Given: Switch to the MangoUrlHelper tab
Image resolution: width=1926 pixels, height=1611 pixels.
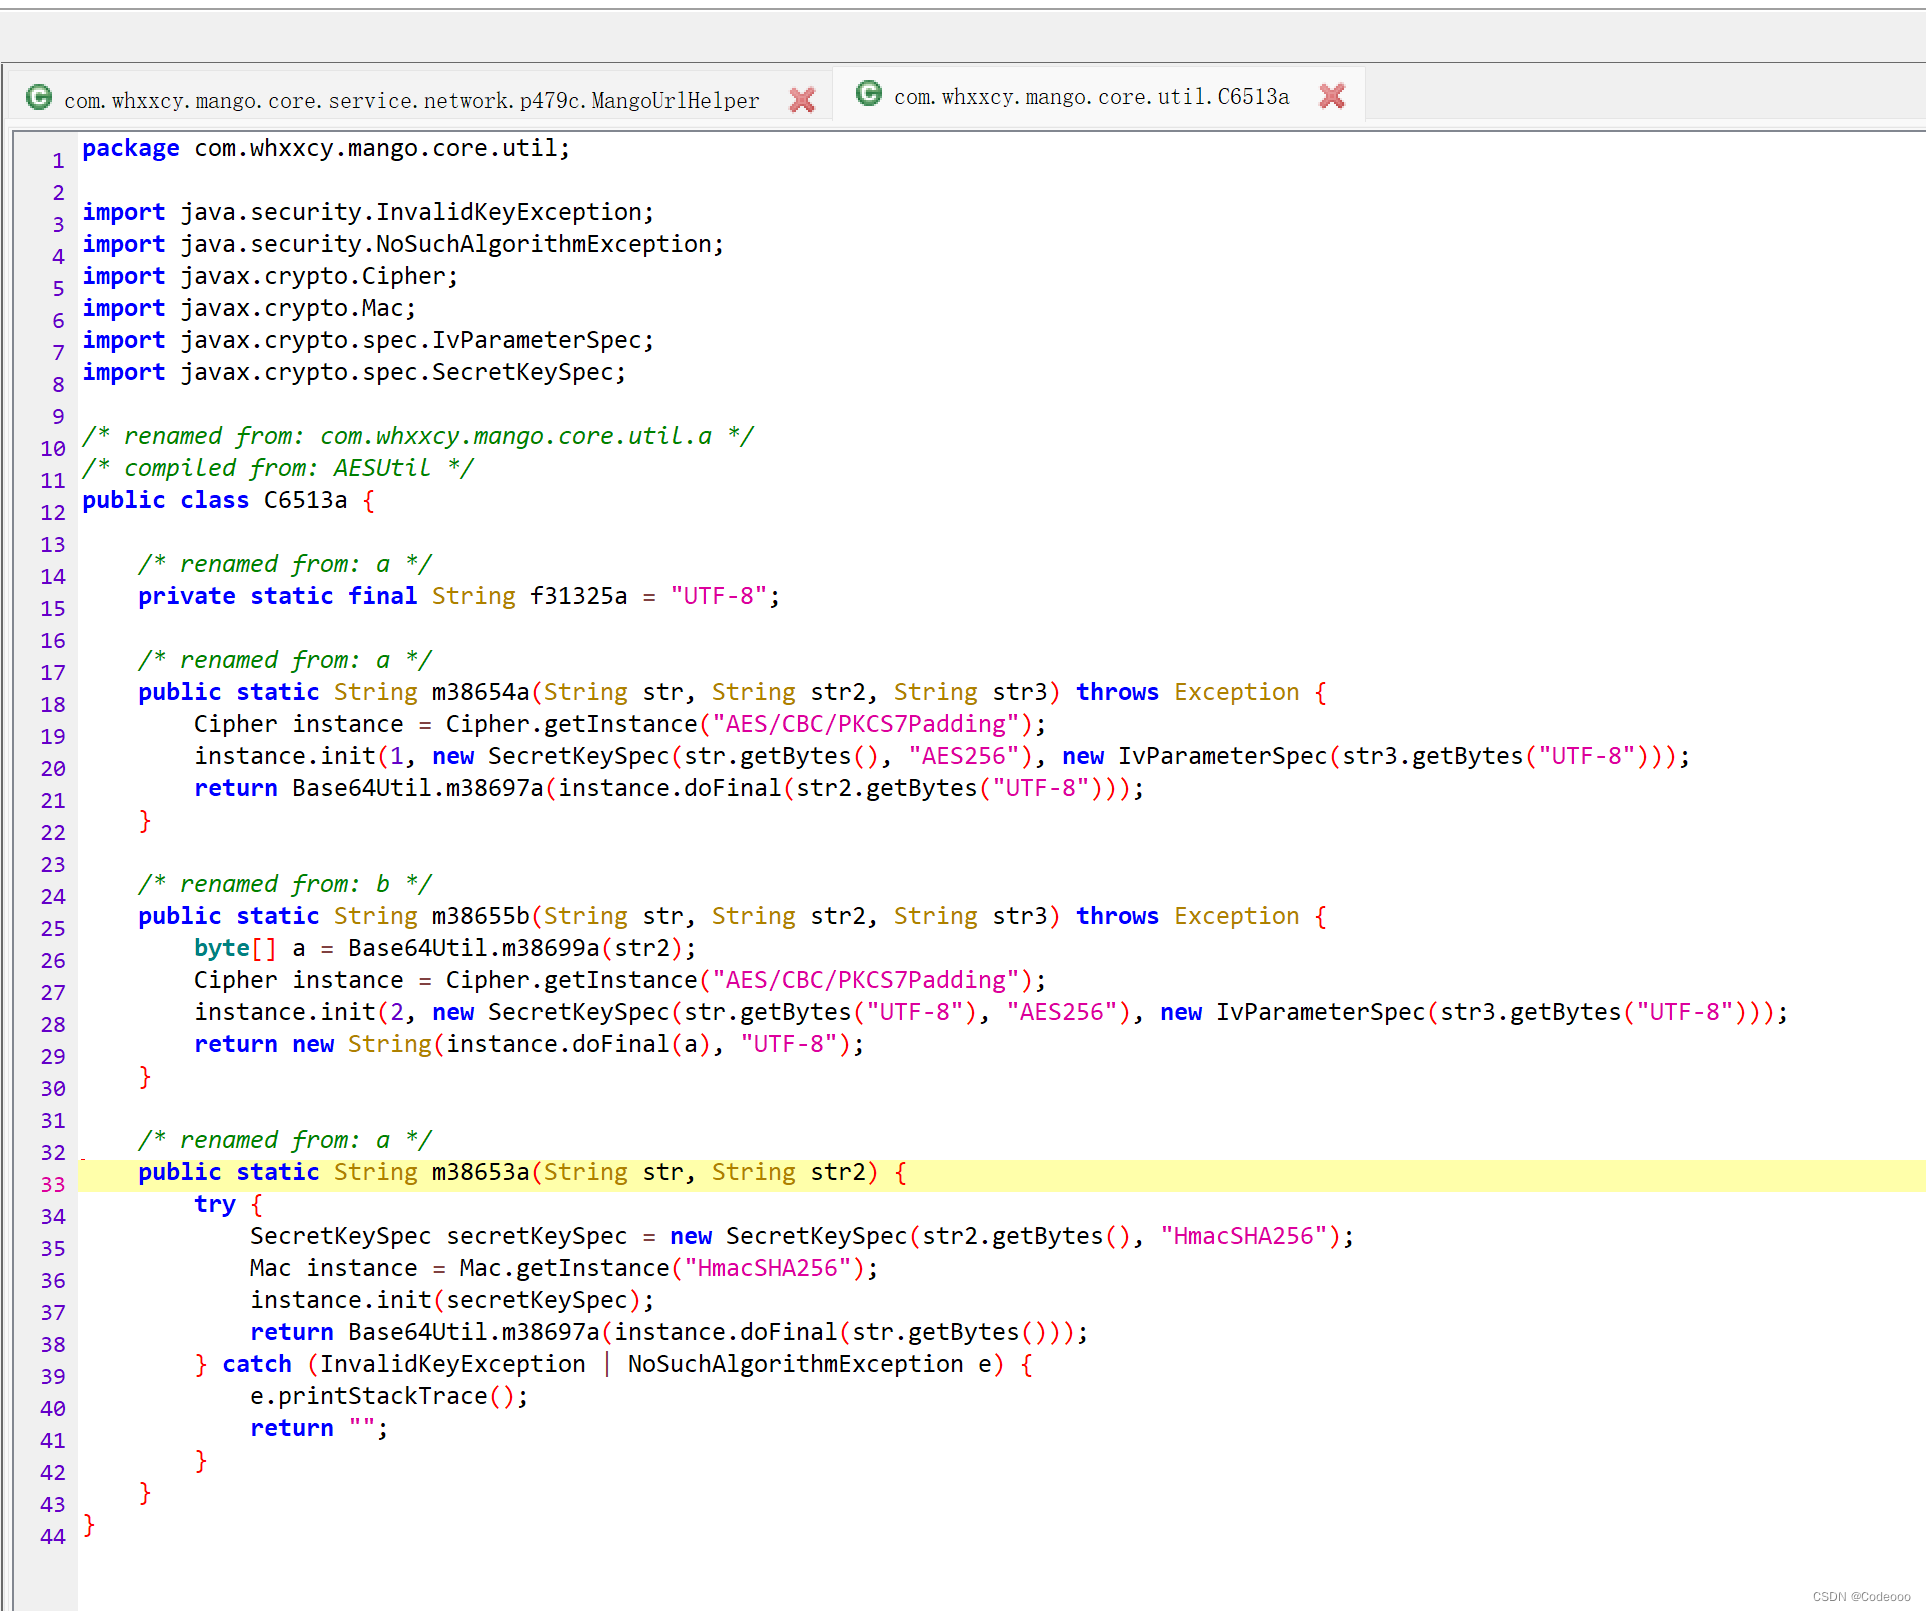Looking at the screenshot, I should click(x=411, y=101).
